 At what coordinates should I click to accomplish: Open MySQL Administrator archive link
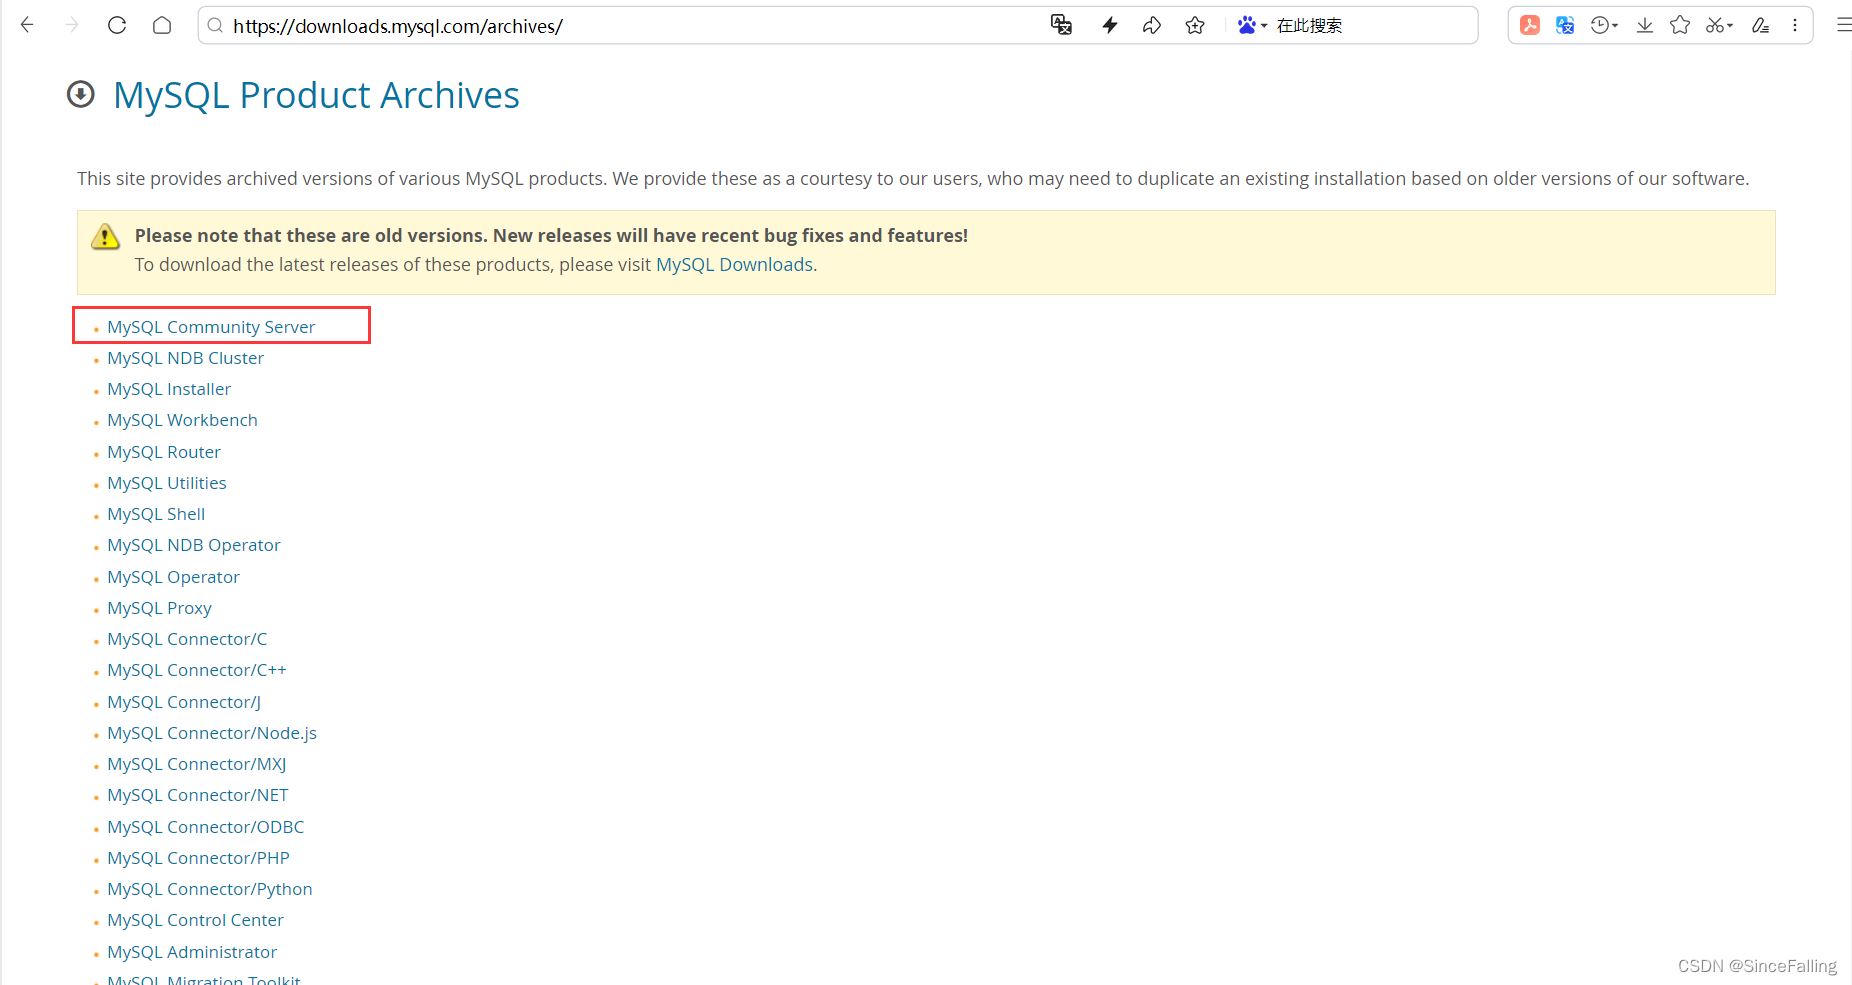[x=192, y=952]
